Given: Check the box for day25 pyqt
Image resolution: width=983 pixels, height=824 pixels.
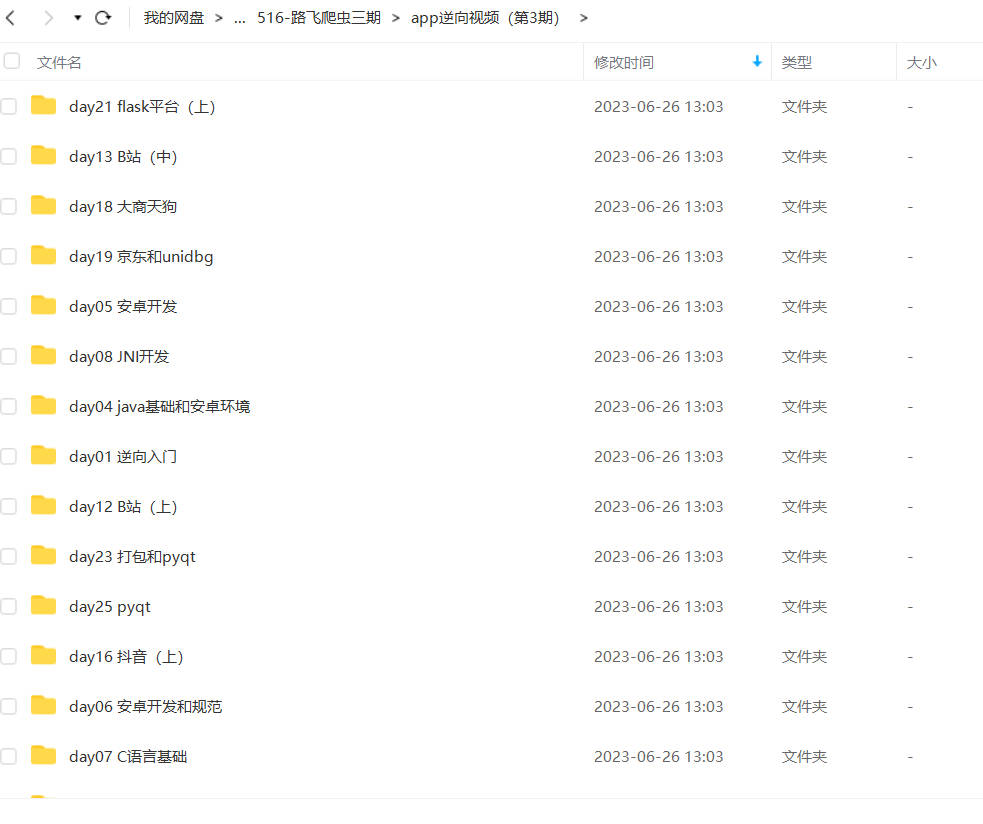Looking at the screenshot, I should [x=9, y=606].
